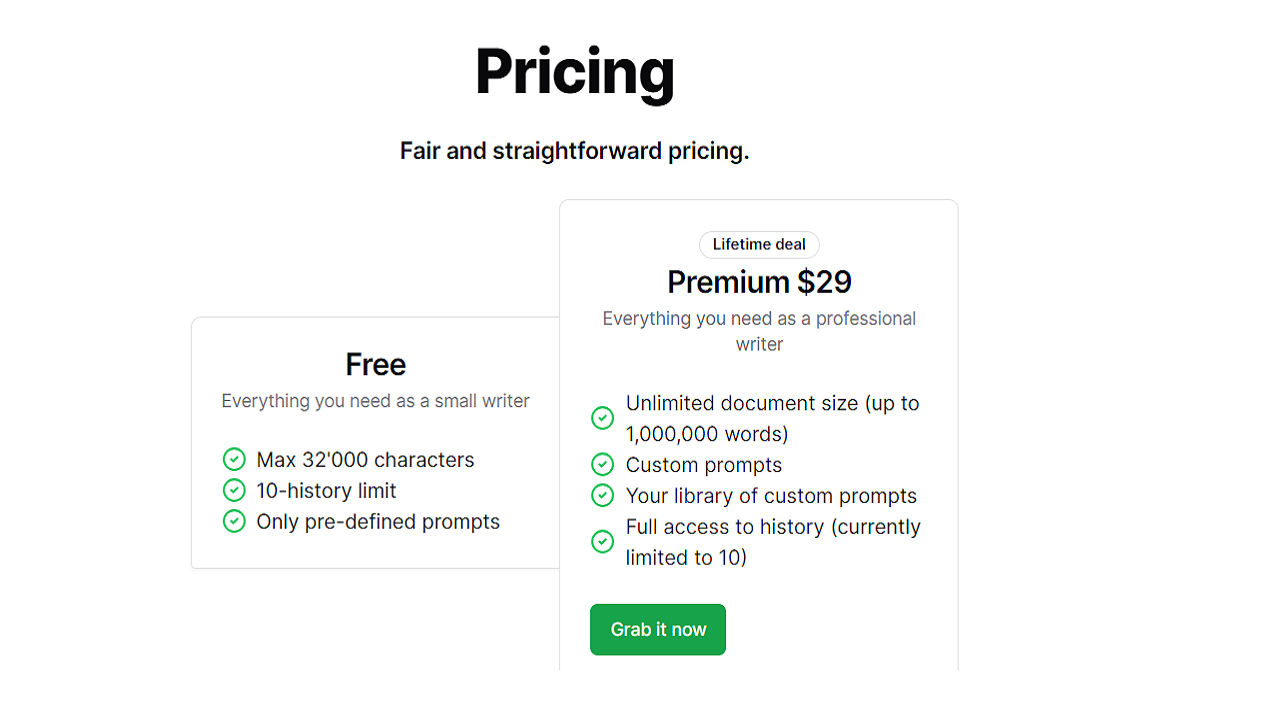Image resolution: width=1280 pixels, height=720 pixels.
Task: Click the Custom prompts feature text
Action: pos(704,465)
